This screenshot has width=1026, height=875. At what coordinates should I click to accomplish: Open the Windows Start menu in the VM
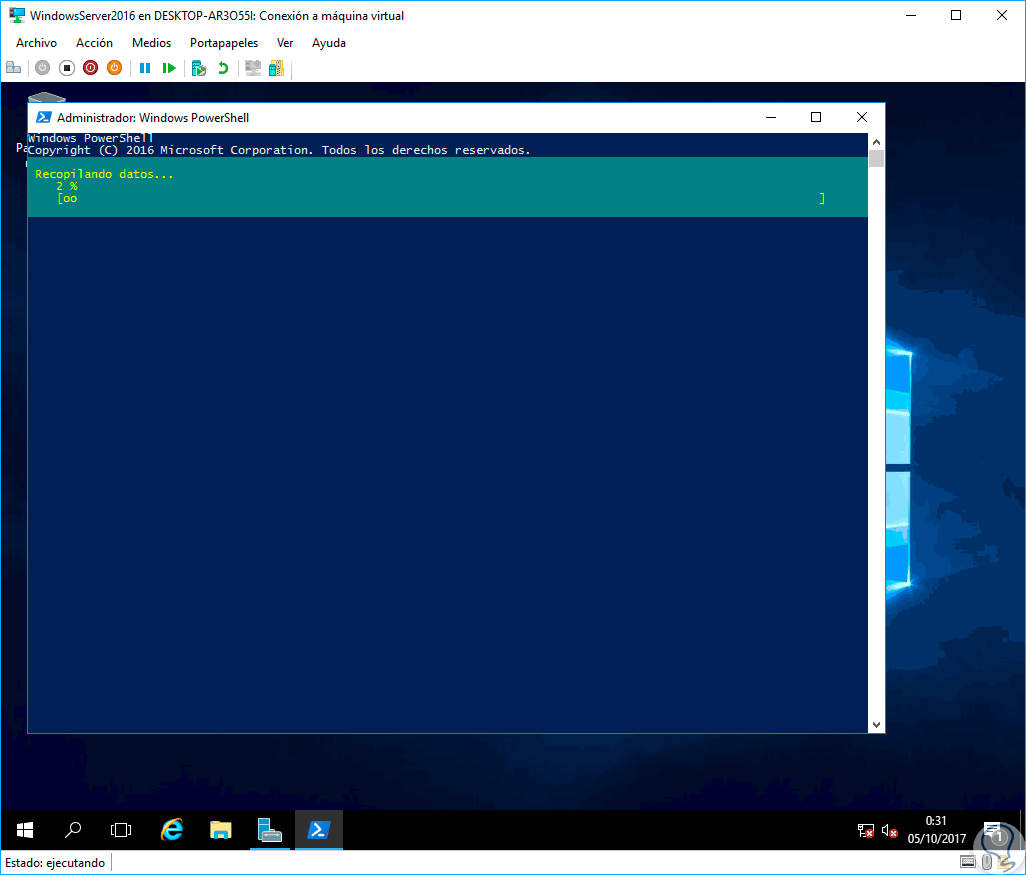pyautogui.click(x=25, y=830)
